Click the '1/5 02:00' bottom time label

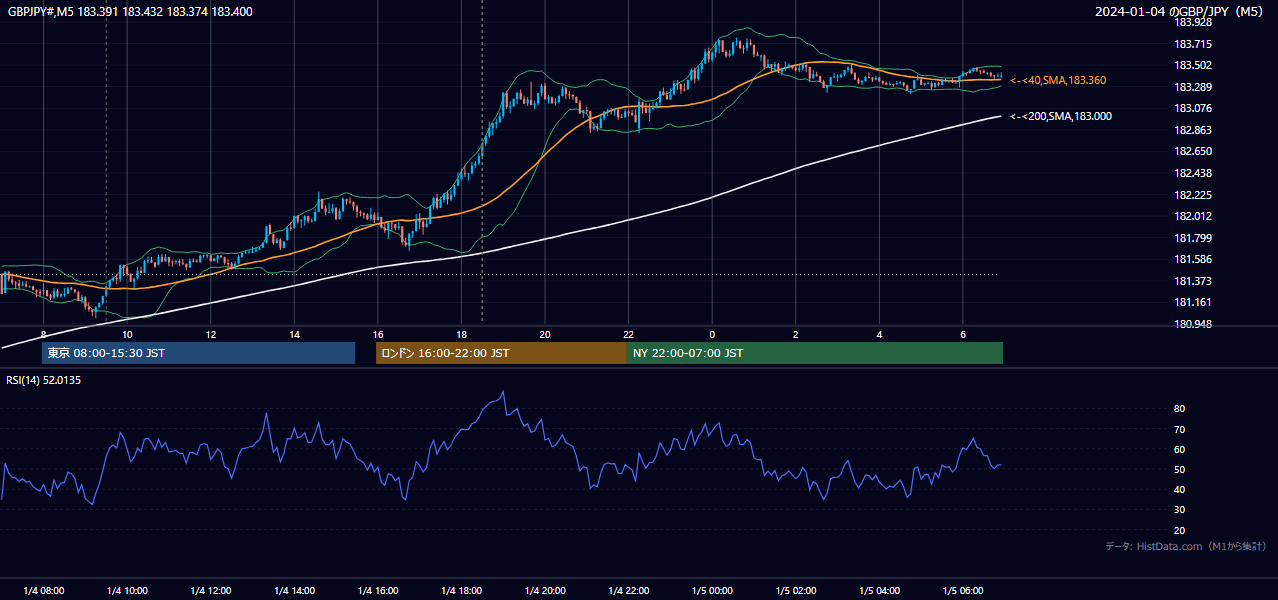pyautogui.click(x=795, y=590)
